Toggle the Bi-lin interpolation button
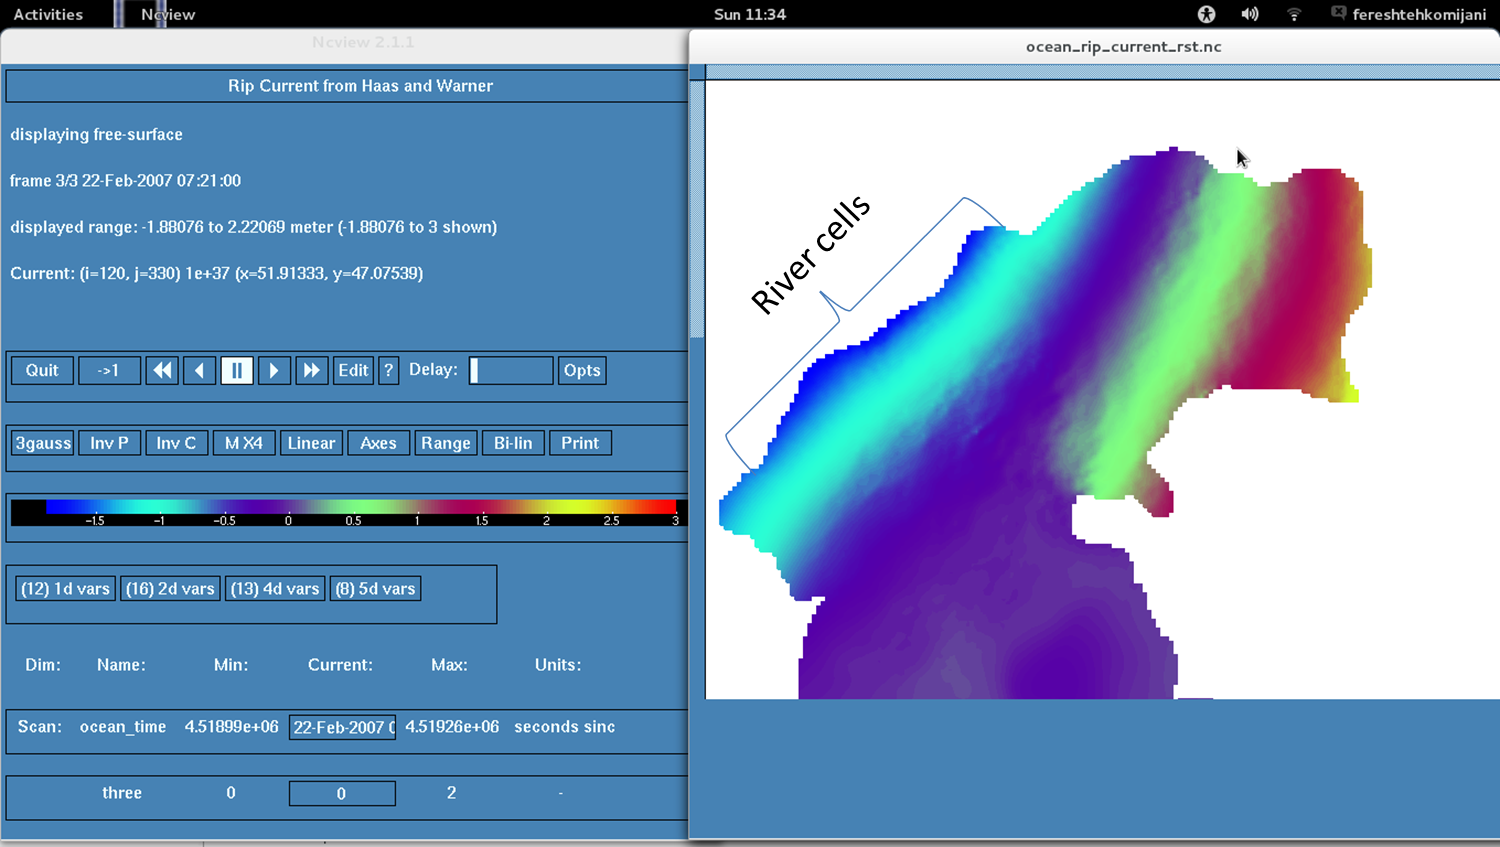This screenshot has height=847, width=1500. 513,443
